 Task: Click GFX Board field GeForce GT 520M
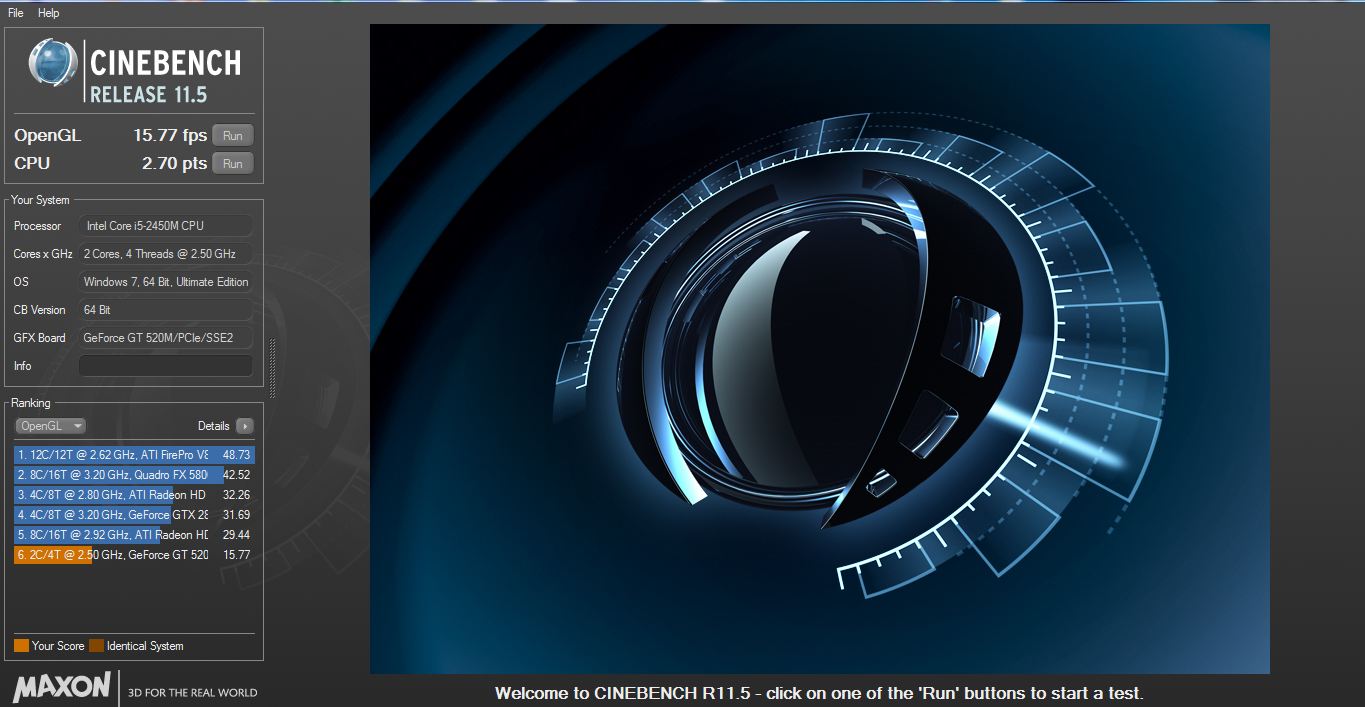pyautogui.click(x=166, y=338)
